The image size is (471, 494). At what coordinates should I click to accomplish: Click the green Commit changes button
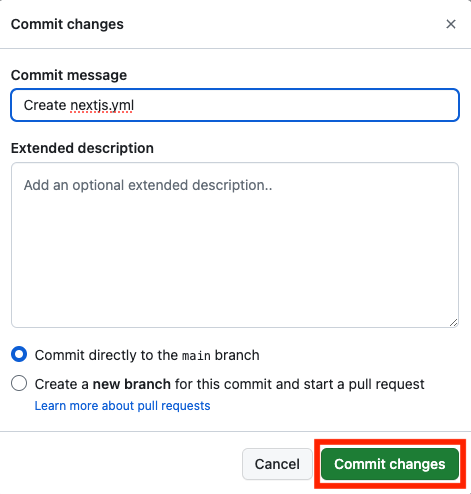pyautogui.click(x=390, y=464)
